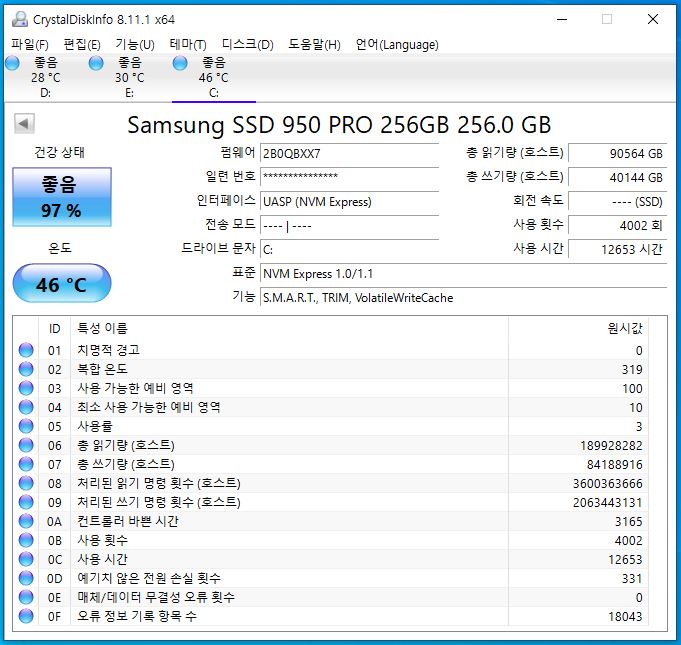Click total host reads value 90564 GB
Image resolution: width=681 pixels, height=645 pixels.
[x=617, y=154]
